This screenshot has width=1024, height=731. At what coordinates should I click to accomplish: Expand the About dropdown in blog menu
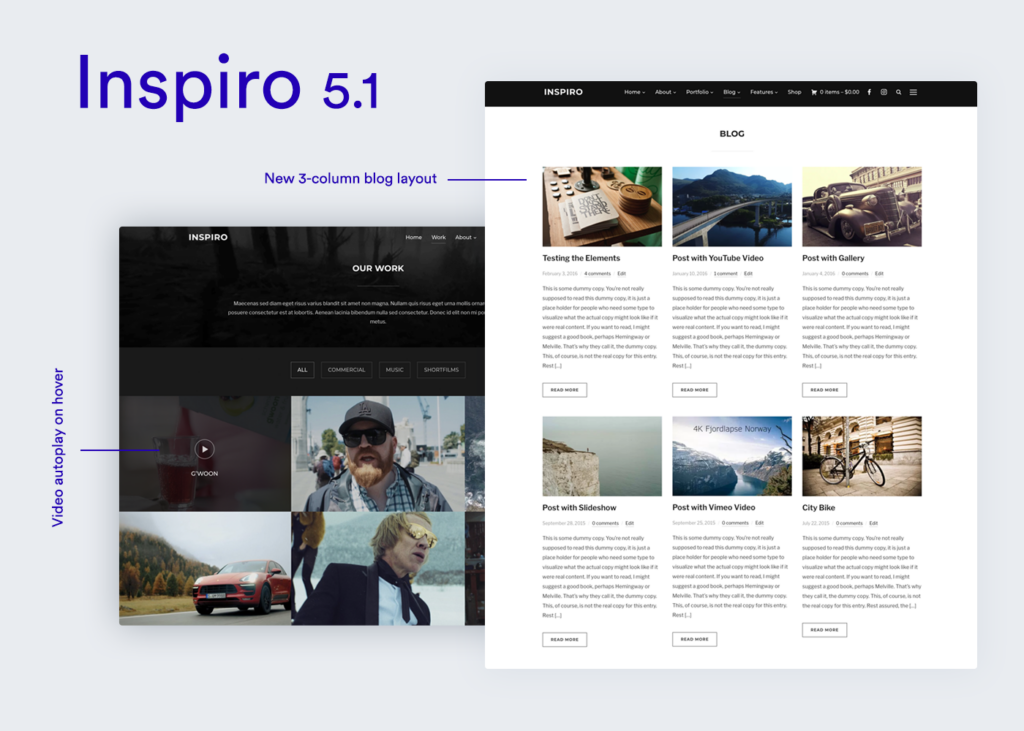click(665, 92)
